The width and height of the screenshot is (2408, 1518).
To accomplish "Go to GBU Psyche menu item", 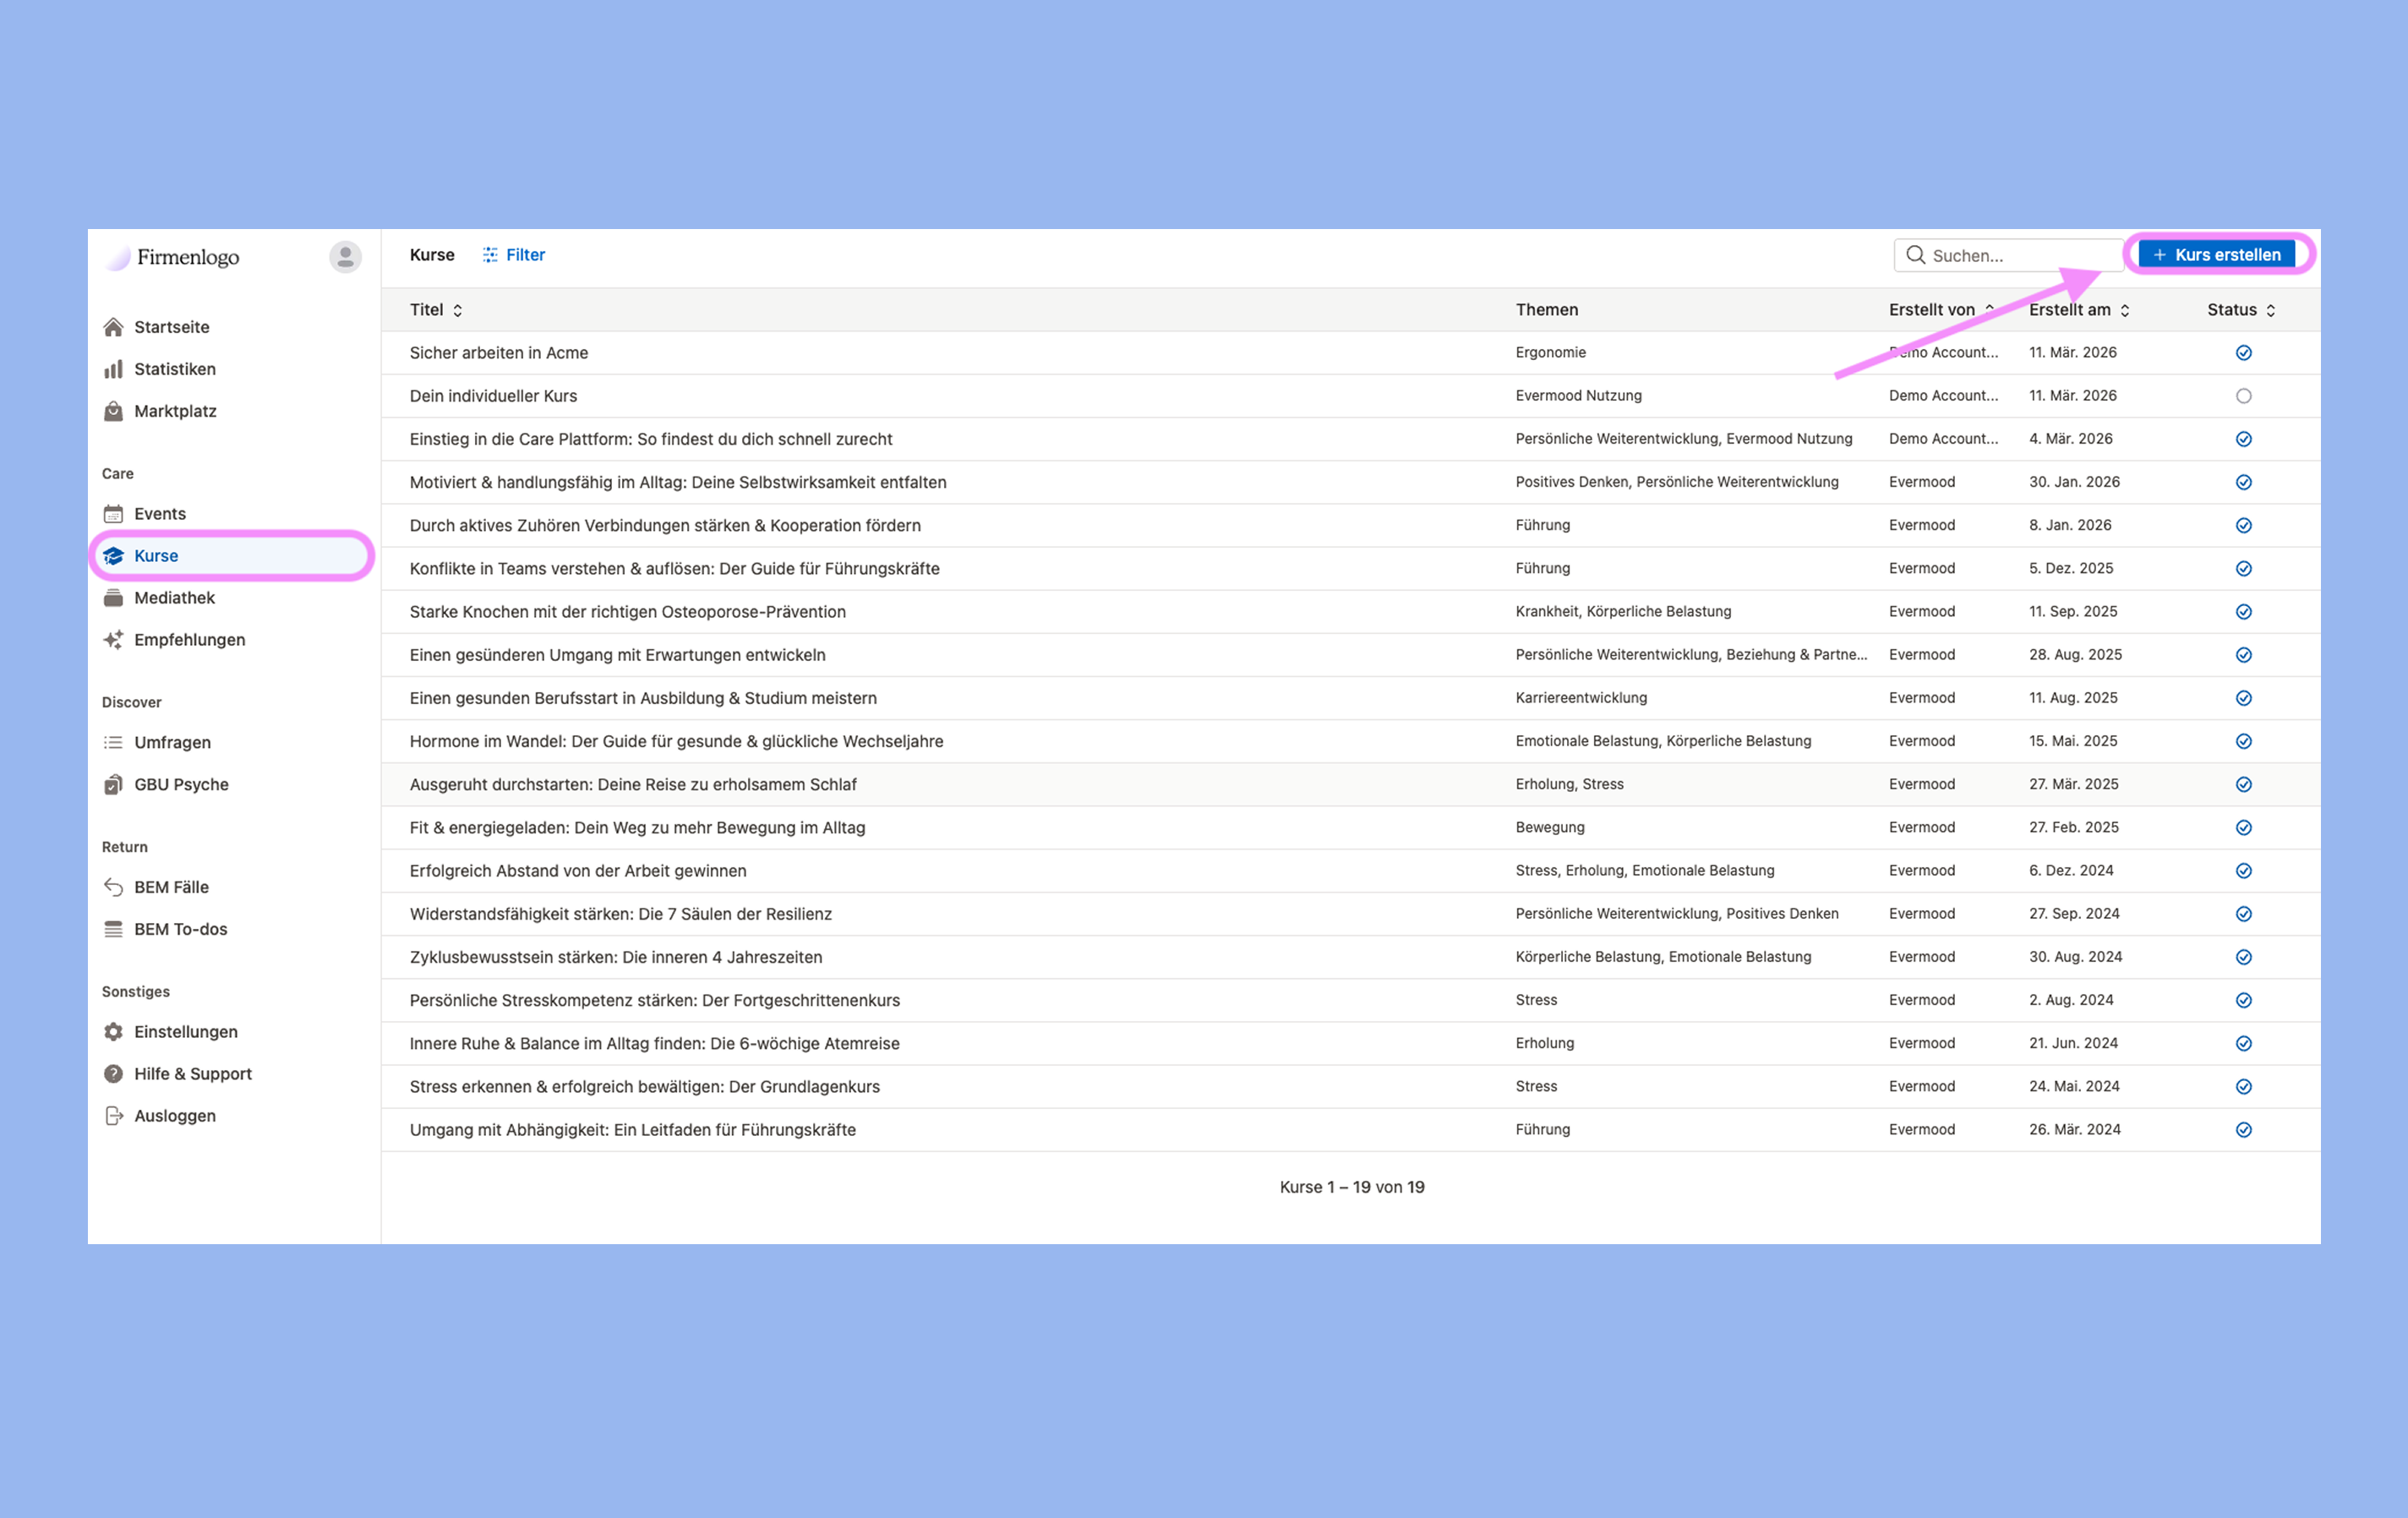I will [x=181, y=785].
